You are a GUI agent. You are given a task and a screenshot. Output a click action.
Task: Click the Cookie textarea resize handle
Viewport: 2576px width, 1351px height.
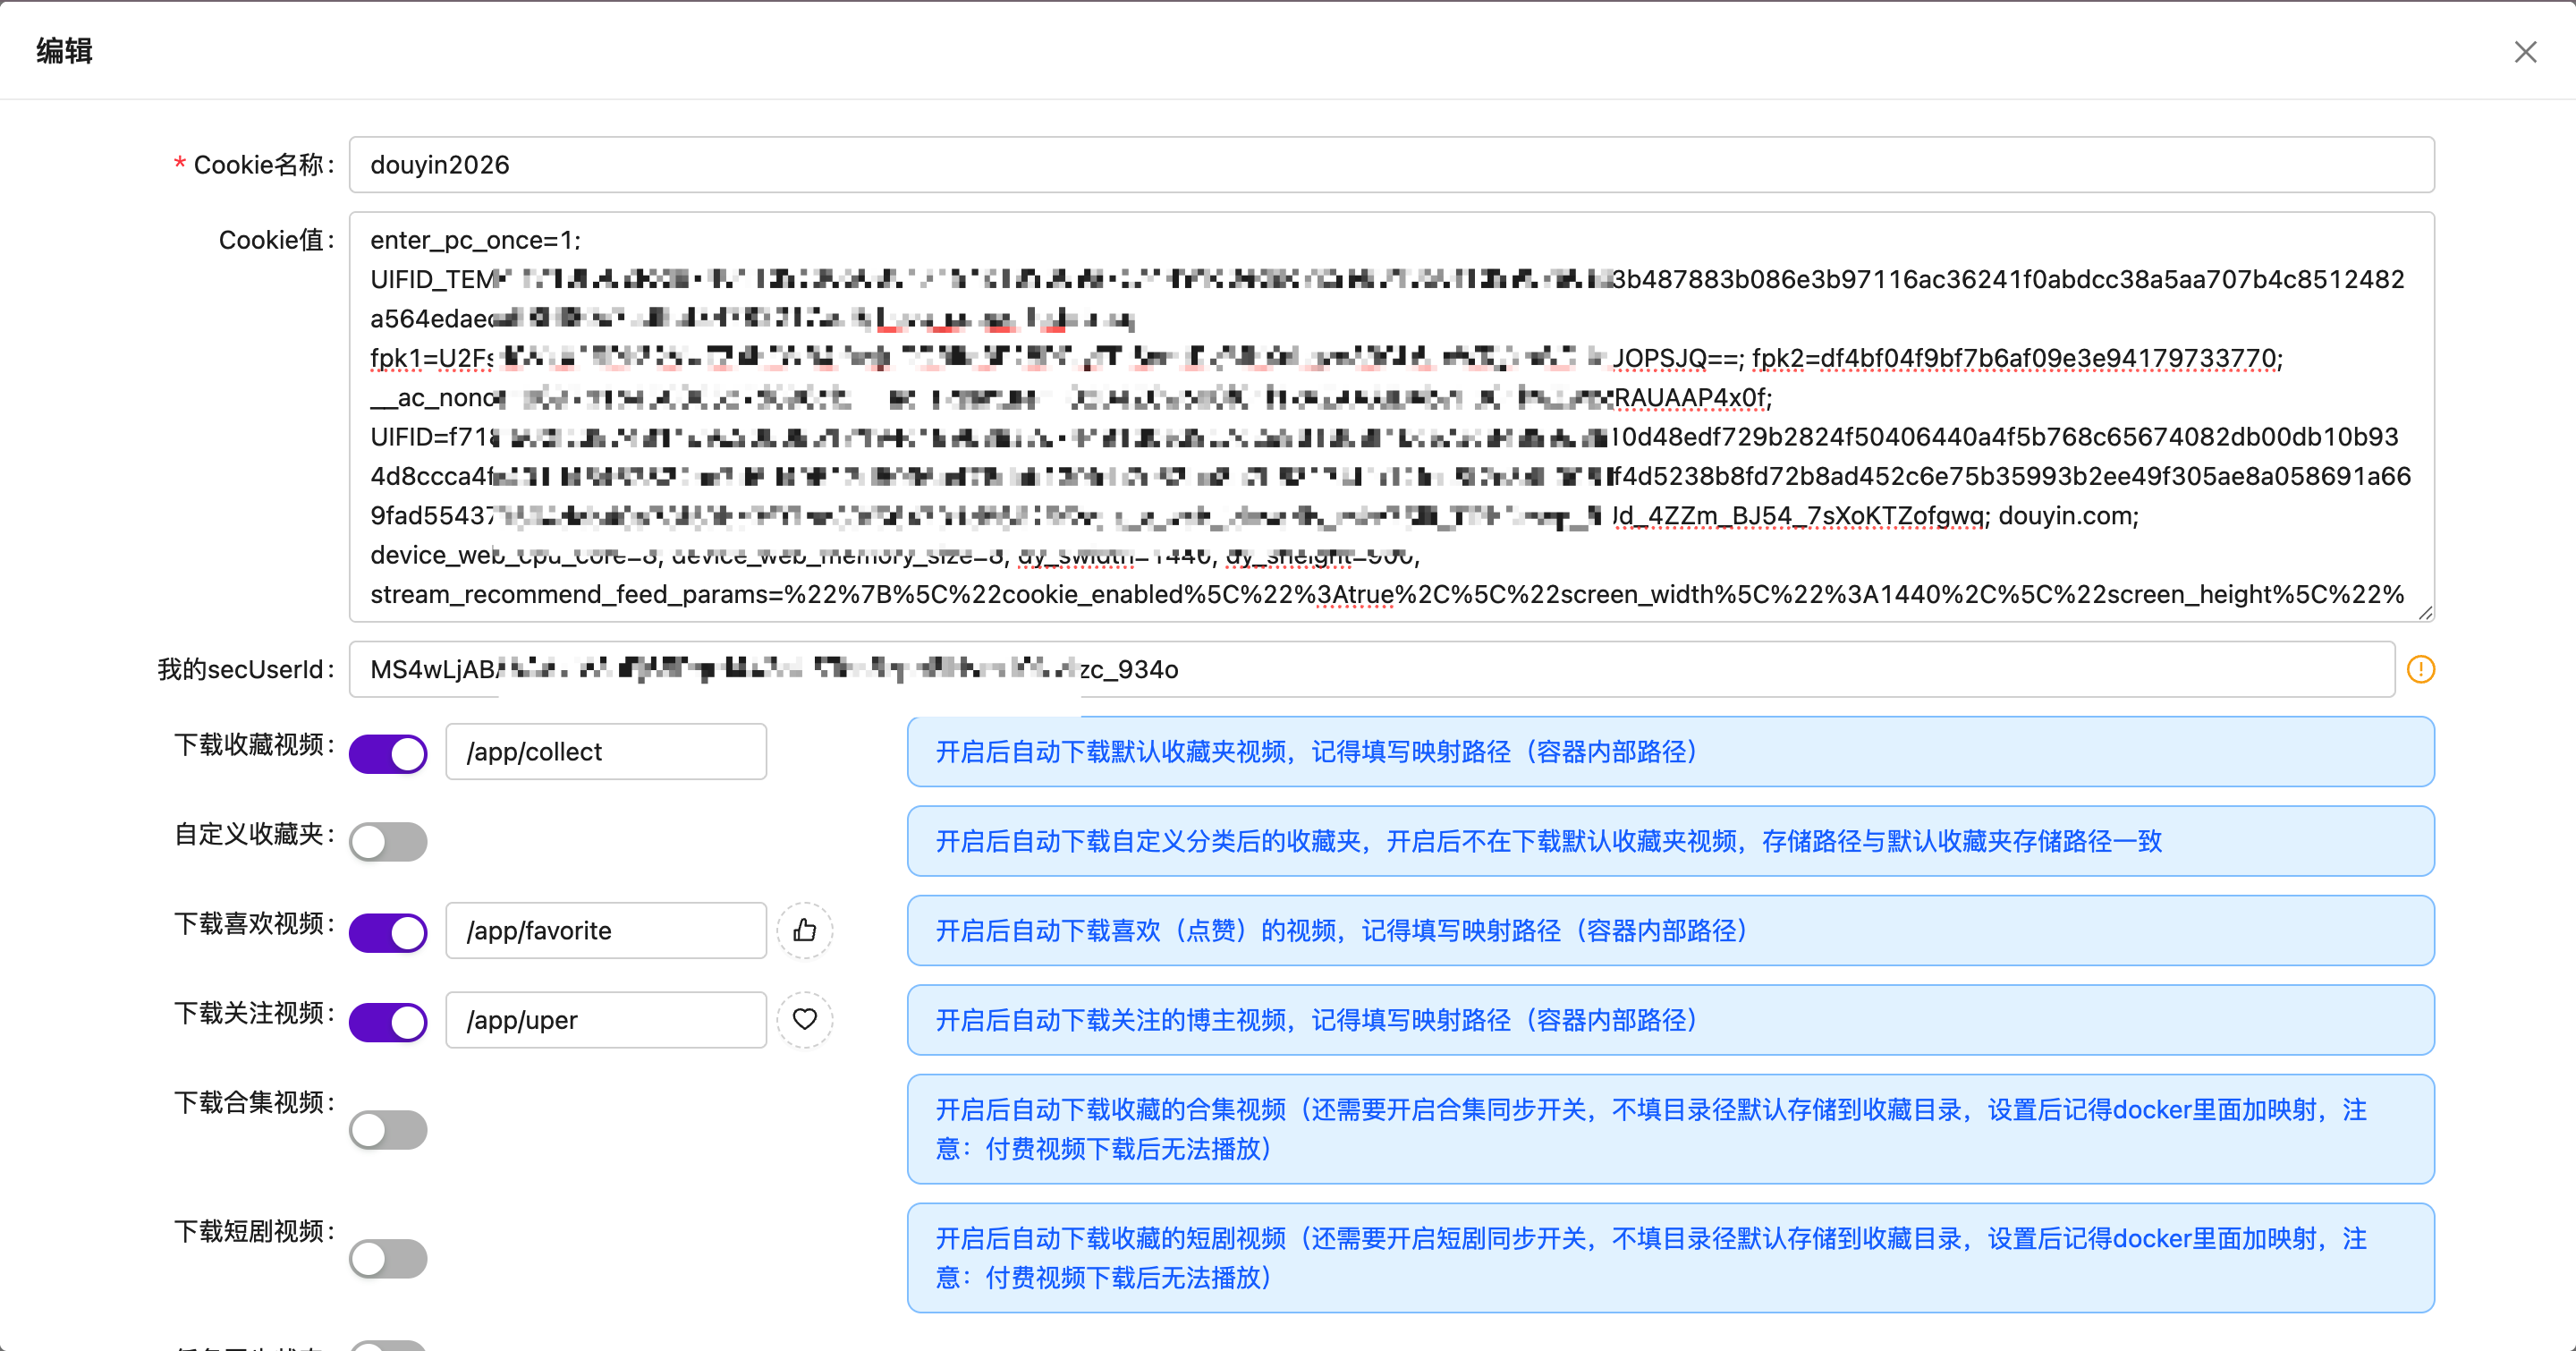tap(2424, 612)
